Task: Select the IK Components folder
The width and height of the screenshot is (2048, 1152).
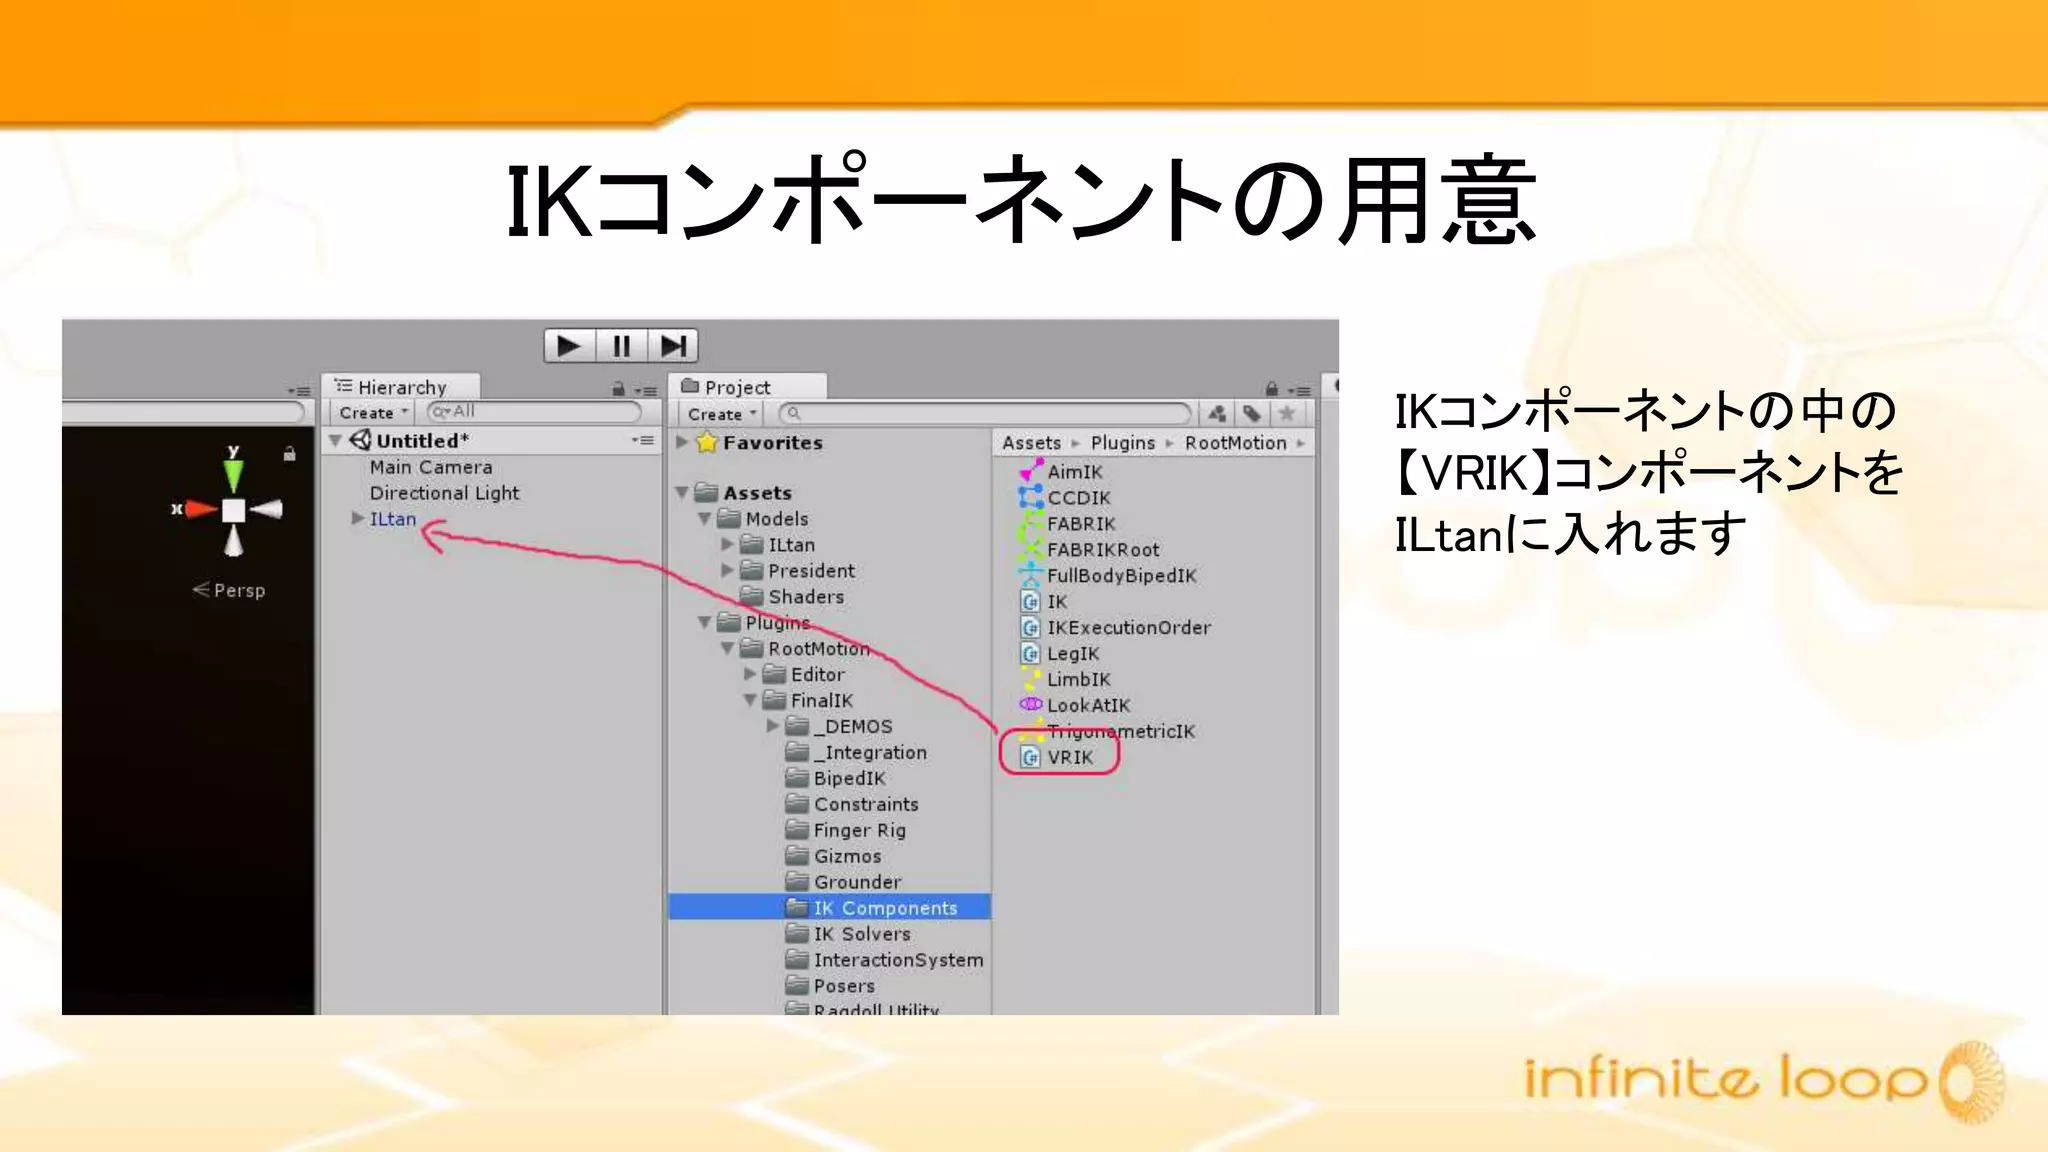Action: click(x=830, y=907)
